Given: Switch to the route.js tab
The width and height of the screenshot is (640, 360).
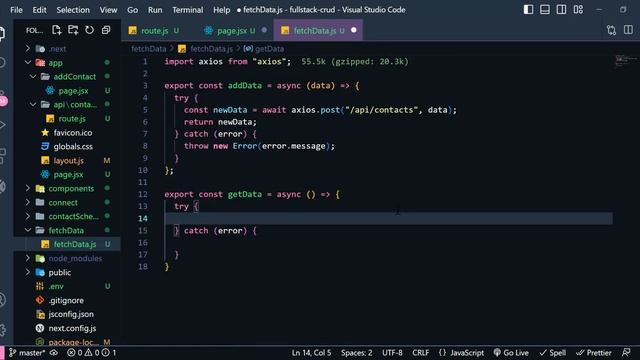Looking at the screenshot, I should click(155, 31).
